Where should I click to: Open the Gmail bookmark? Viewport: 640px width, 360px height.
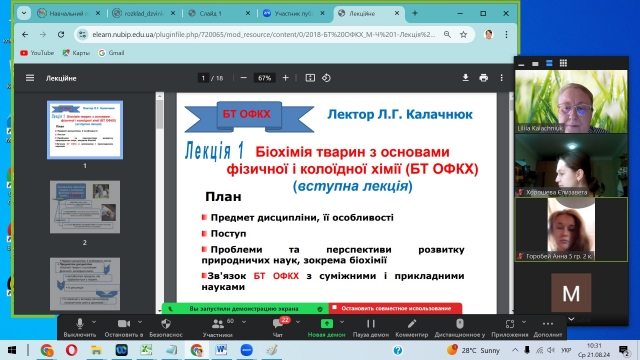pos(111,53)
